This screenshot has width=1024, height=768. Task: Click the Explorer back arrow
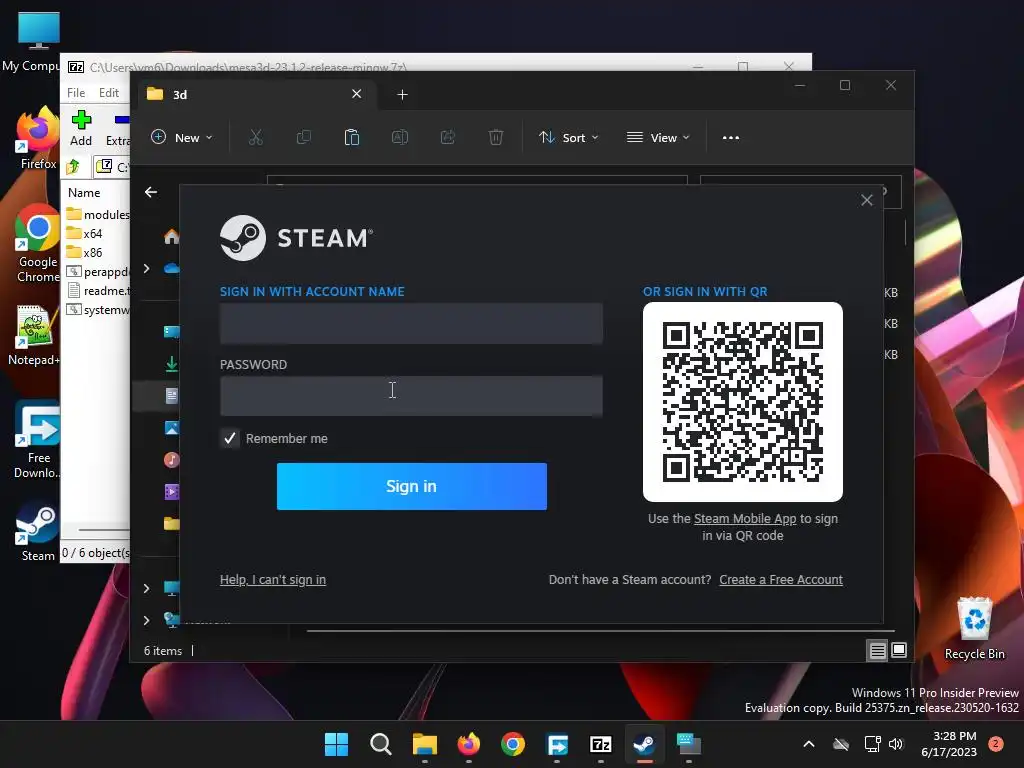click(x=151, y=192)
